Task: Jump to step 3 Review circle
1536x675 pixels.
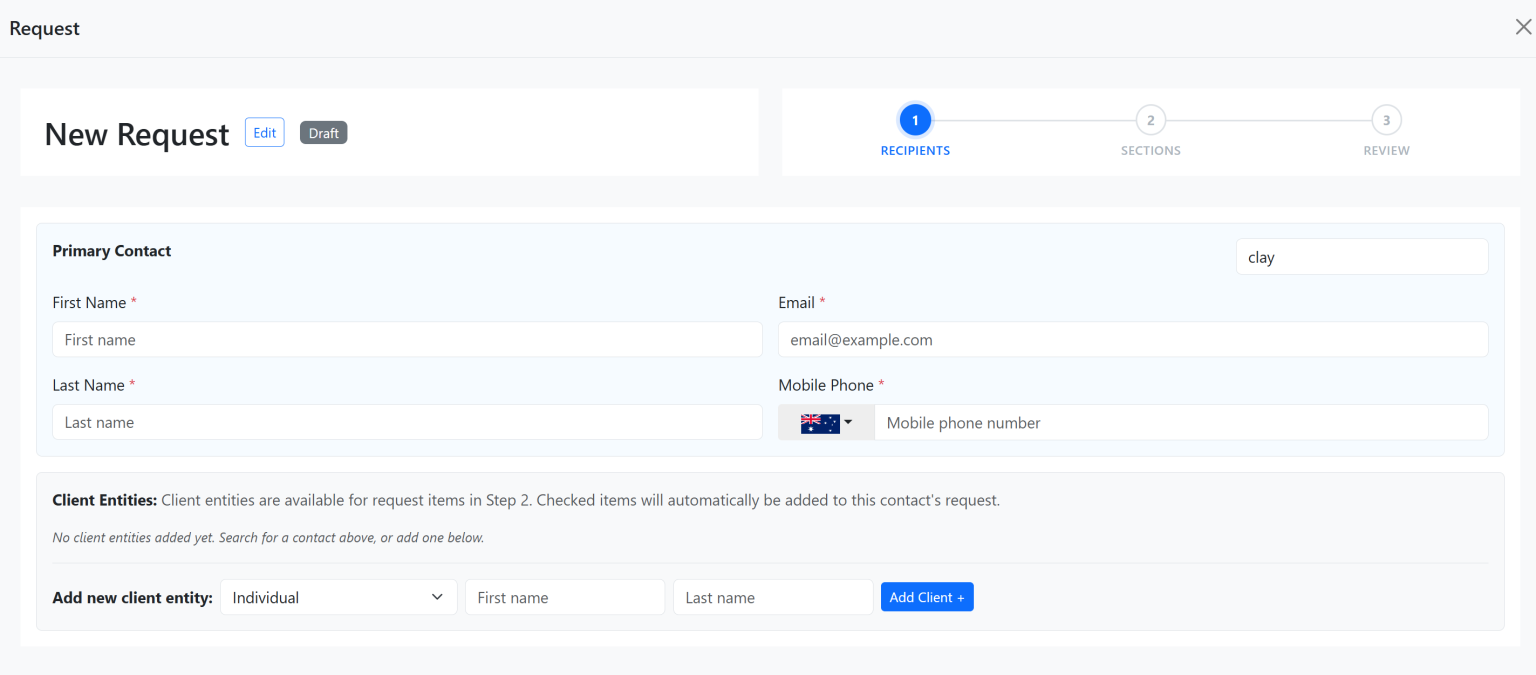Action: point(1386,121)
